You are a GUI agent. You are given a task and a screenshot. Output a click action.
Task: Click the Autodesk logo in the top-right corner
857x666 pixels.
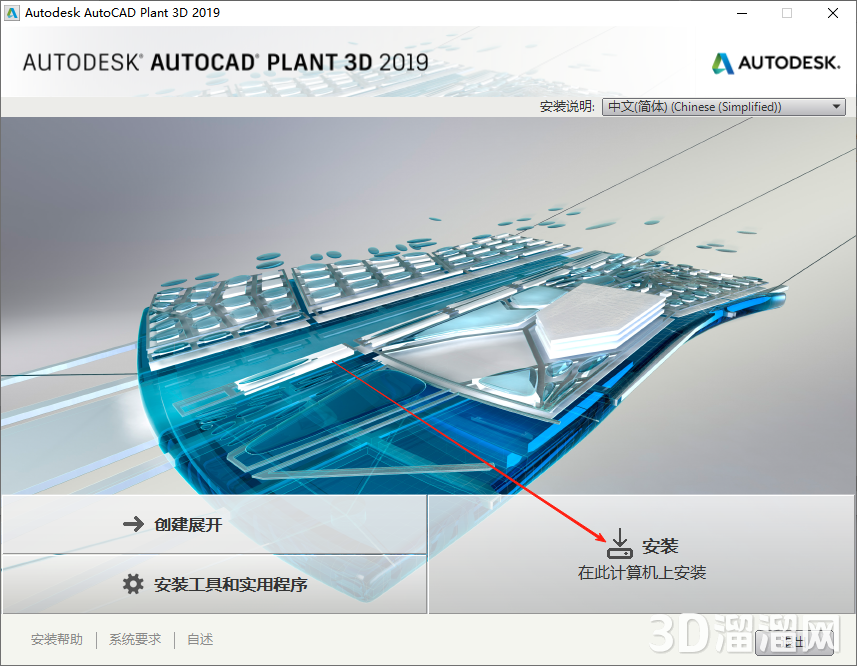(776, 62)
